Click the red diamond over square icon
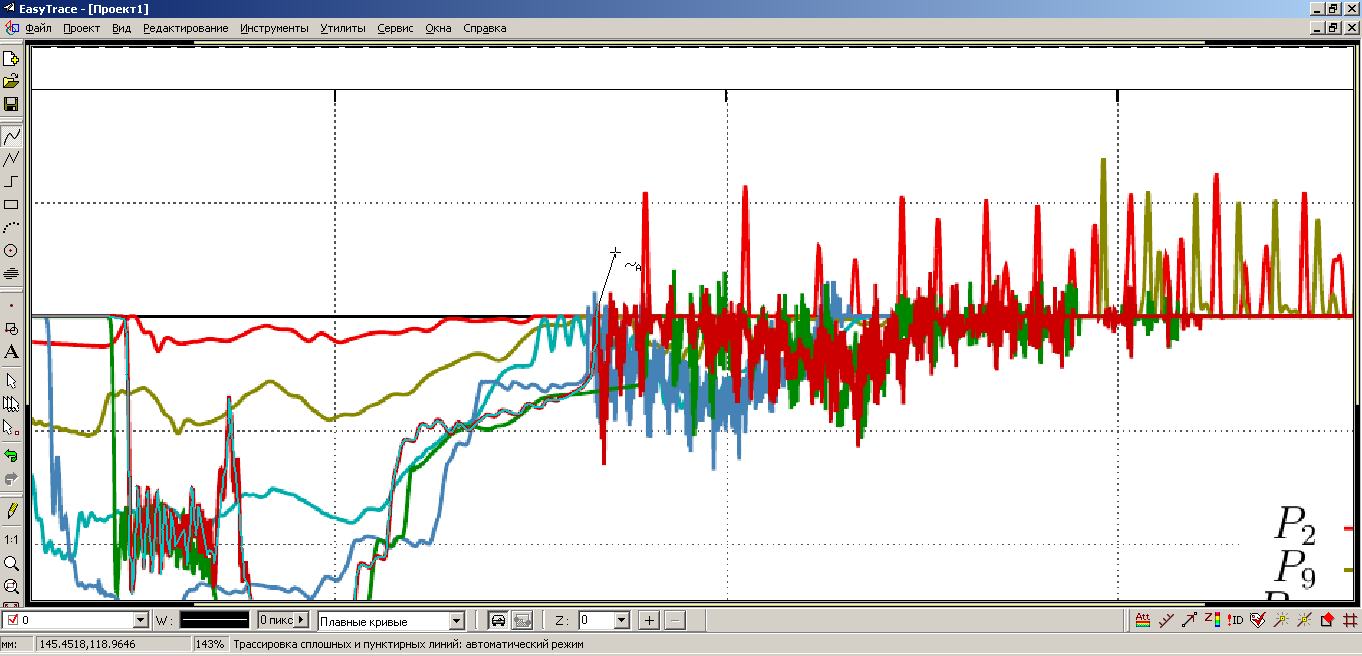The width and height of the screenshot is (1362, 656). [x=1327, y=620]
